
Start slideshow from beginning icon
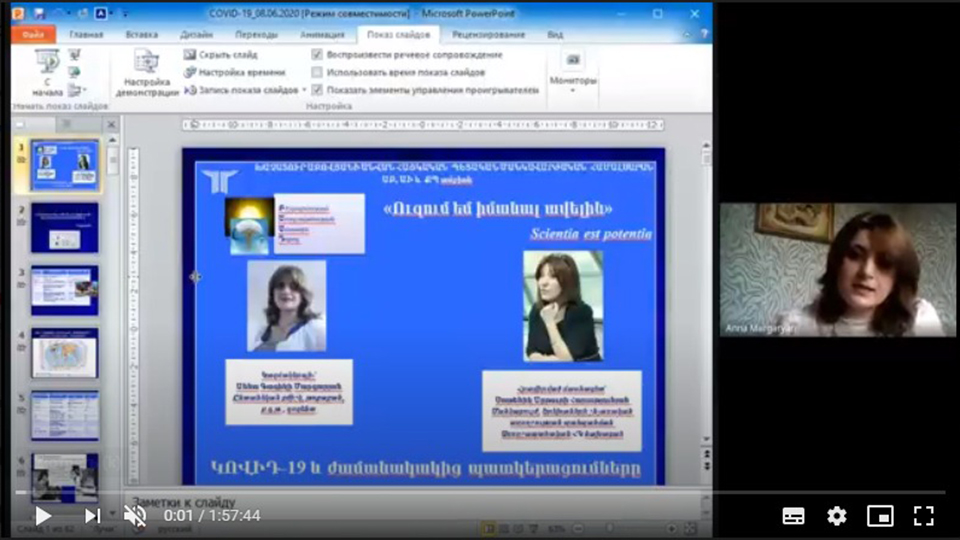[x=45, y=64]
